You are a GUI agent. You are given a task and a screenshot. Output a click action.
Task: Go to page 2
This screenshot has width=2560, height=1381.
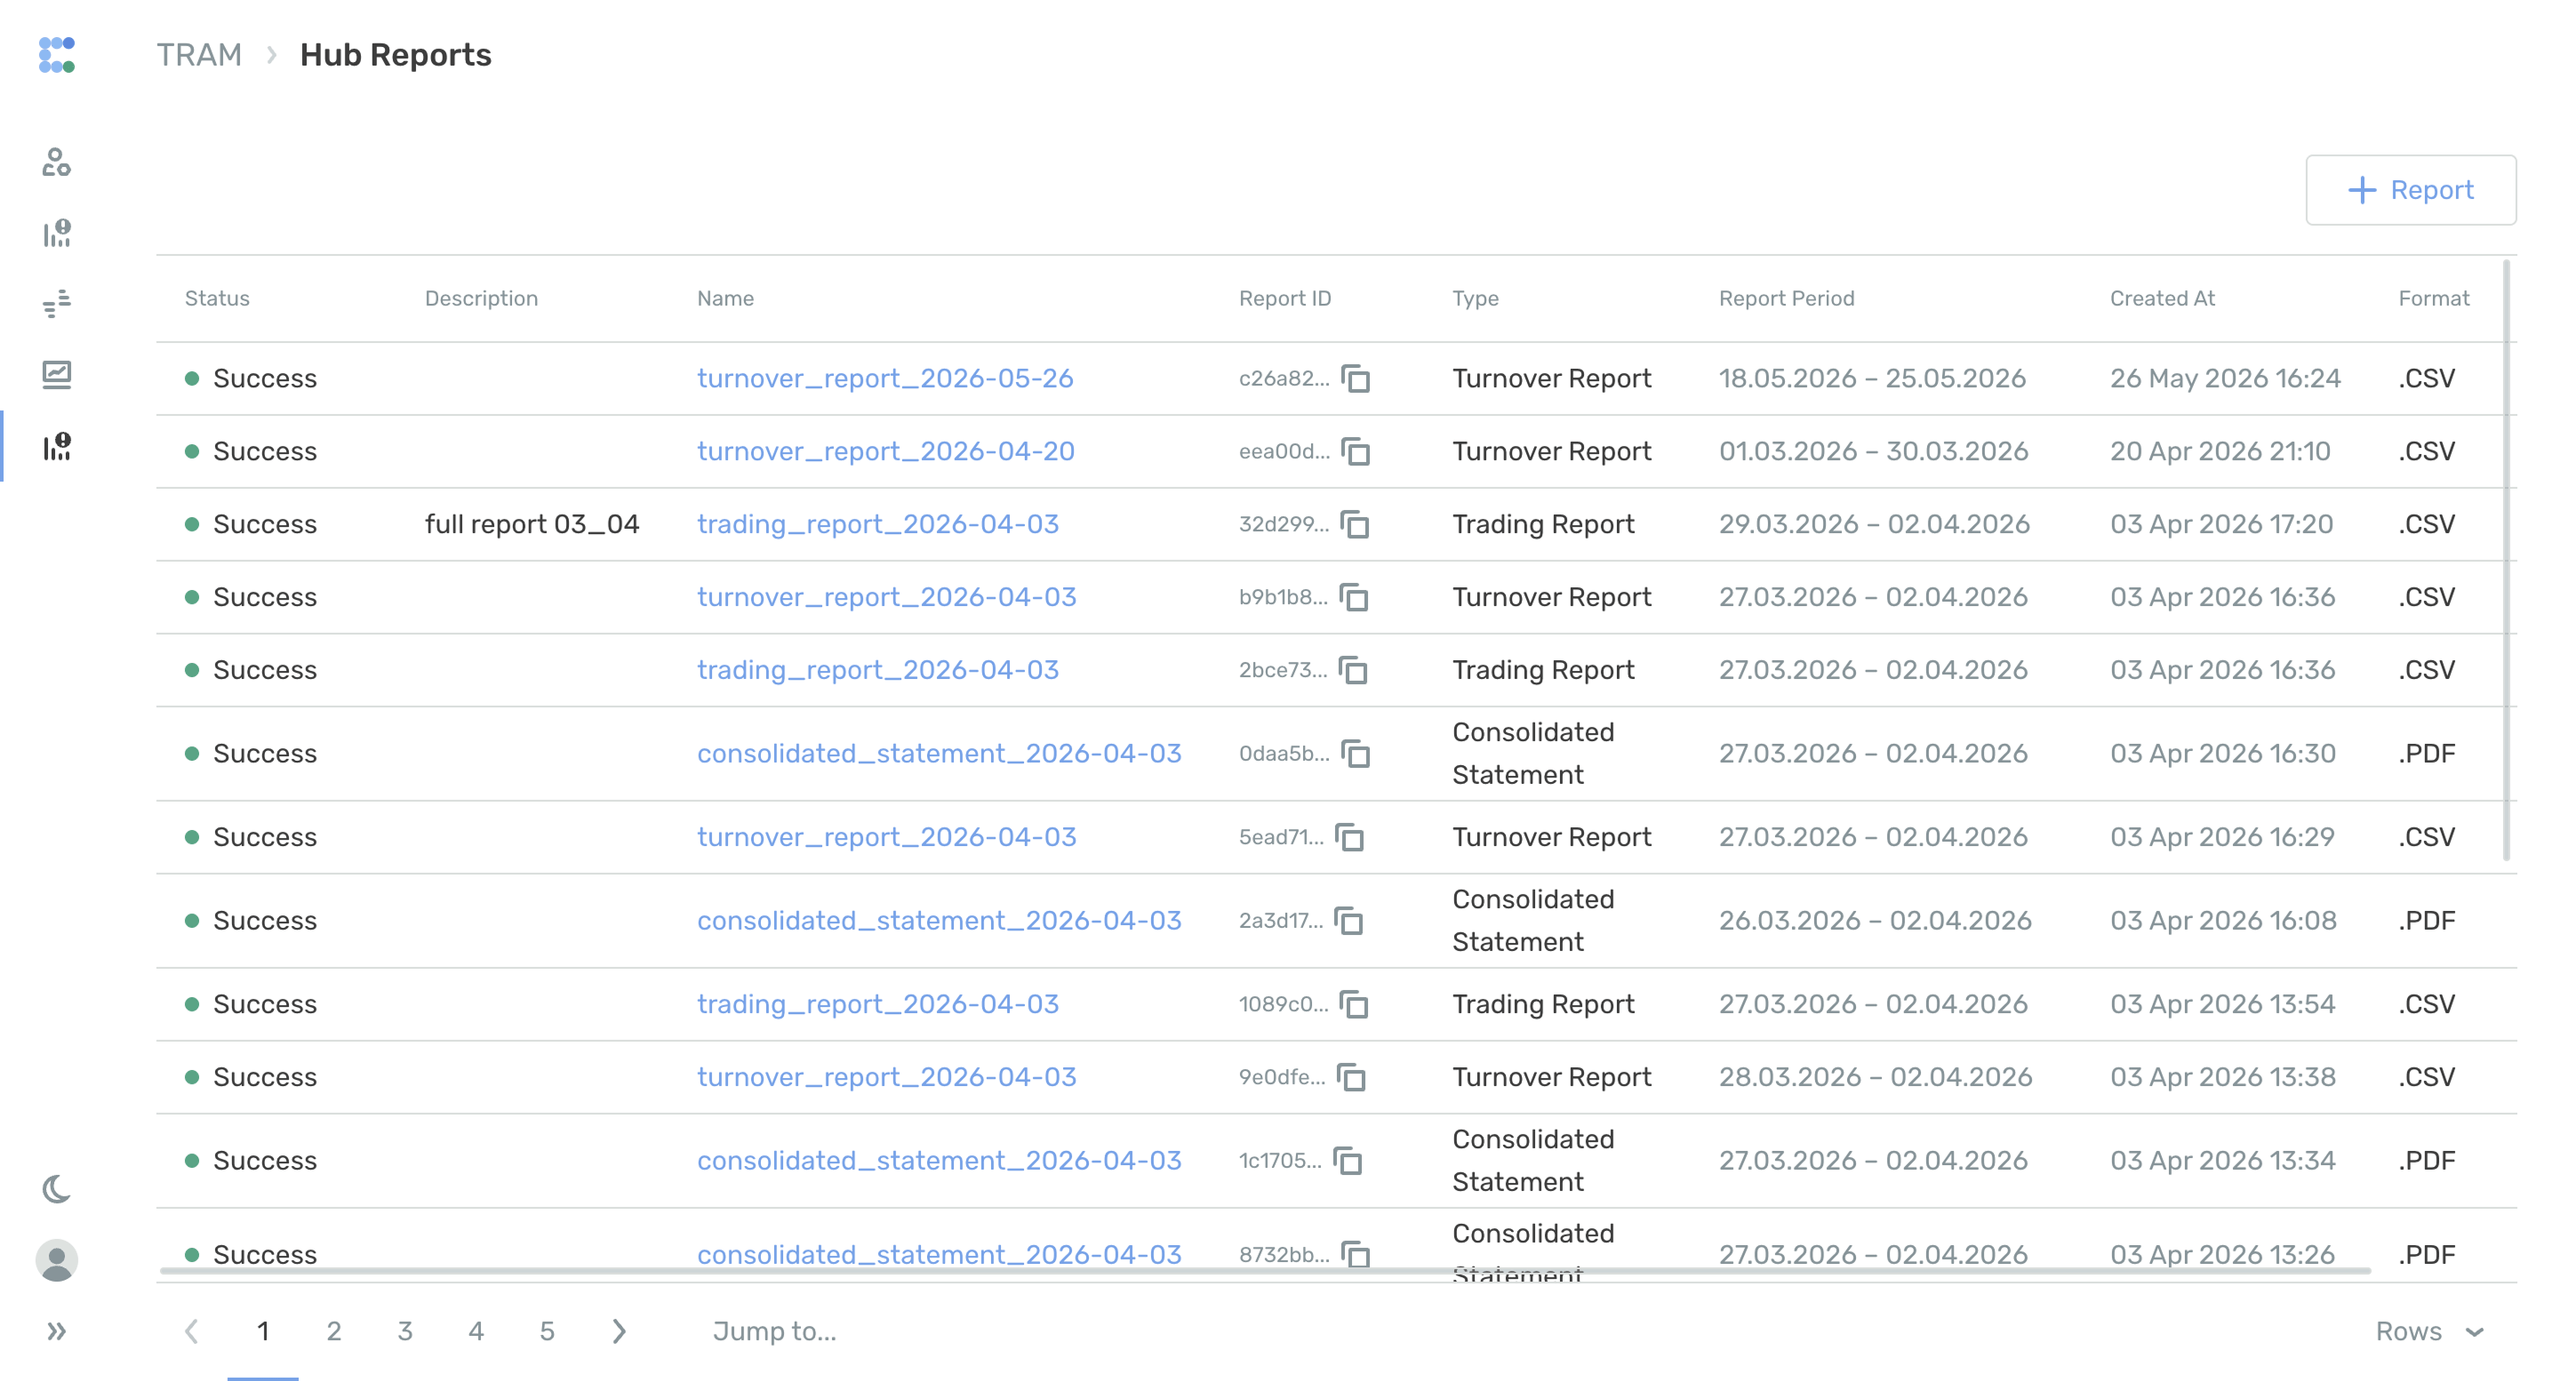334,1331
